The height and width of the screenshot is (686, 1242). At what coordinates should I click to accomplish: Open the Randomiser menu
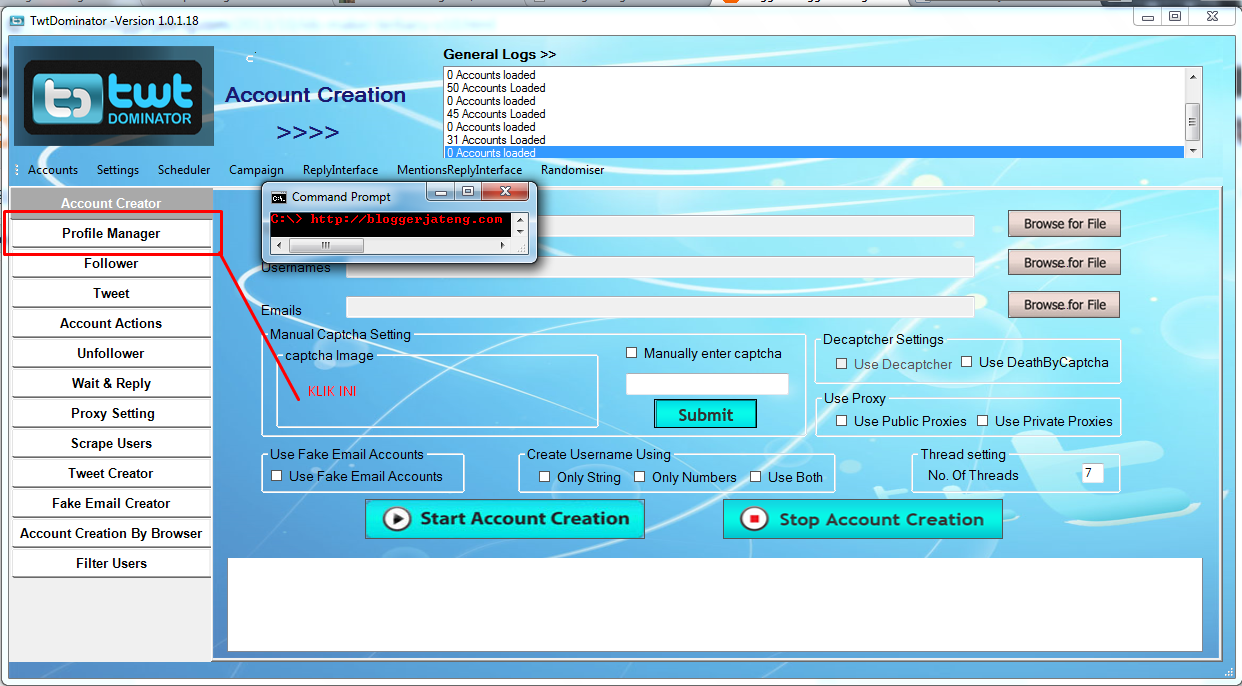(572, 170)
